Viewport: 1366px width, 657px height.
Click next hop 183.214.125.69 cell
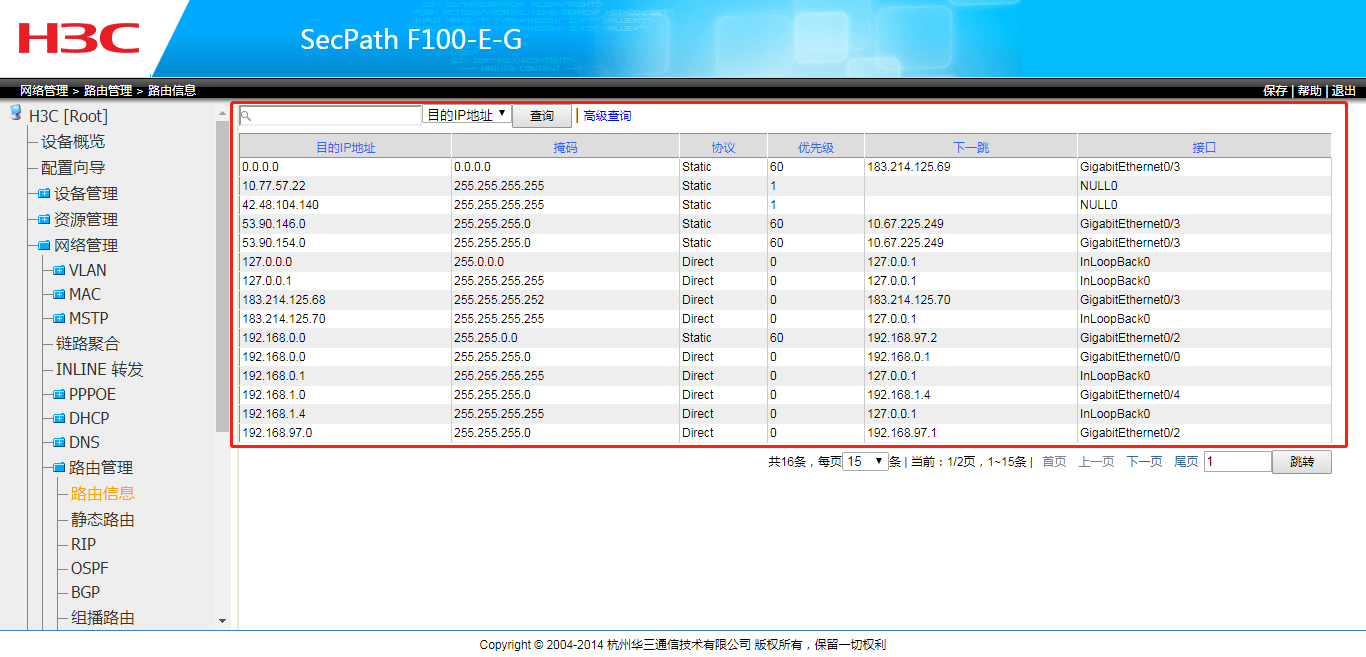tap(971, 167)
